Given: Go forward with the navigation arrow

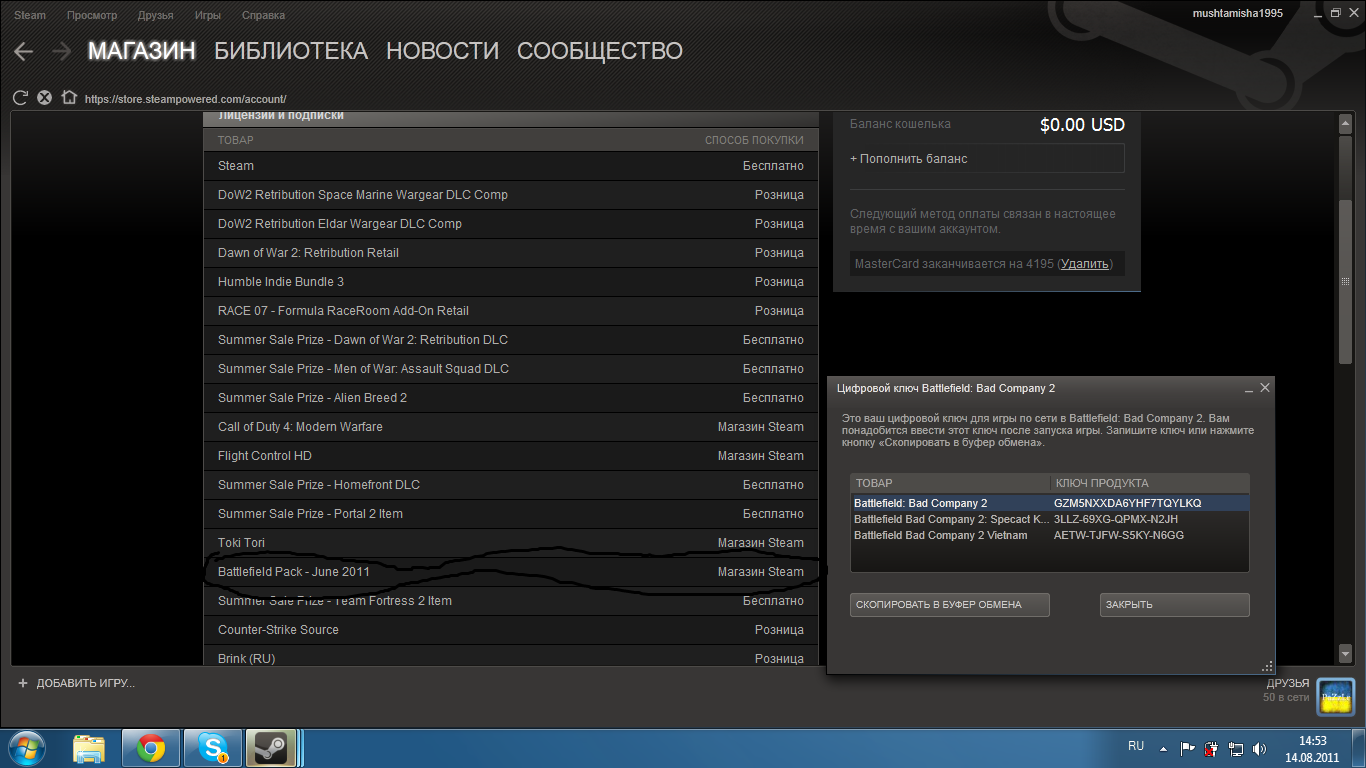Looking at the screenshot, I should [61, 51].
